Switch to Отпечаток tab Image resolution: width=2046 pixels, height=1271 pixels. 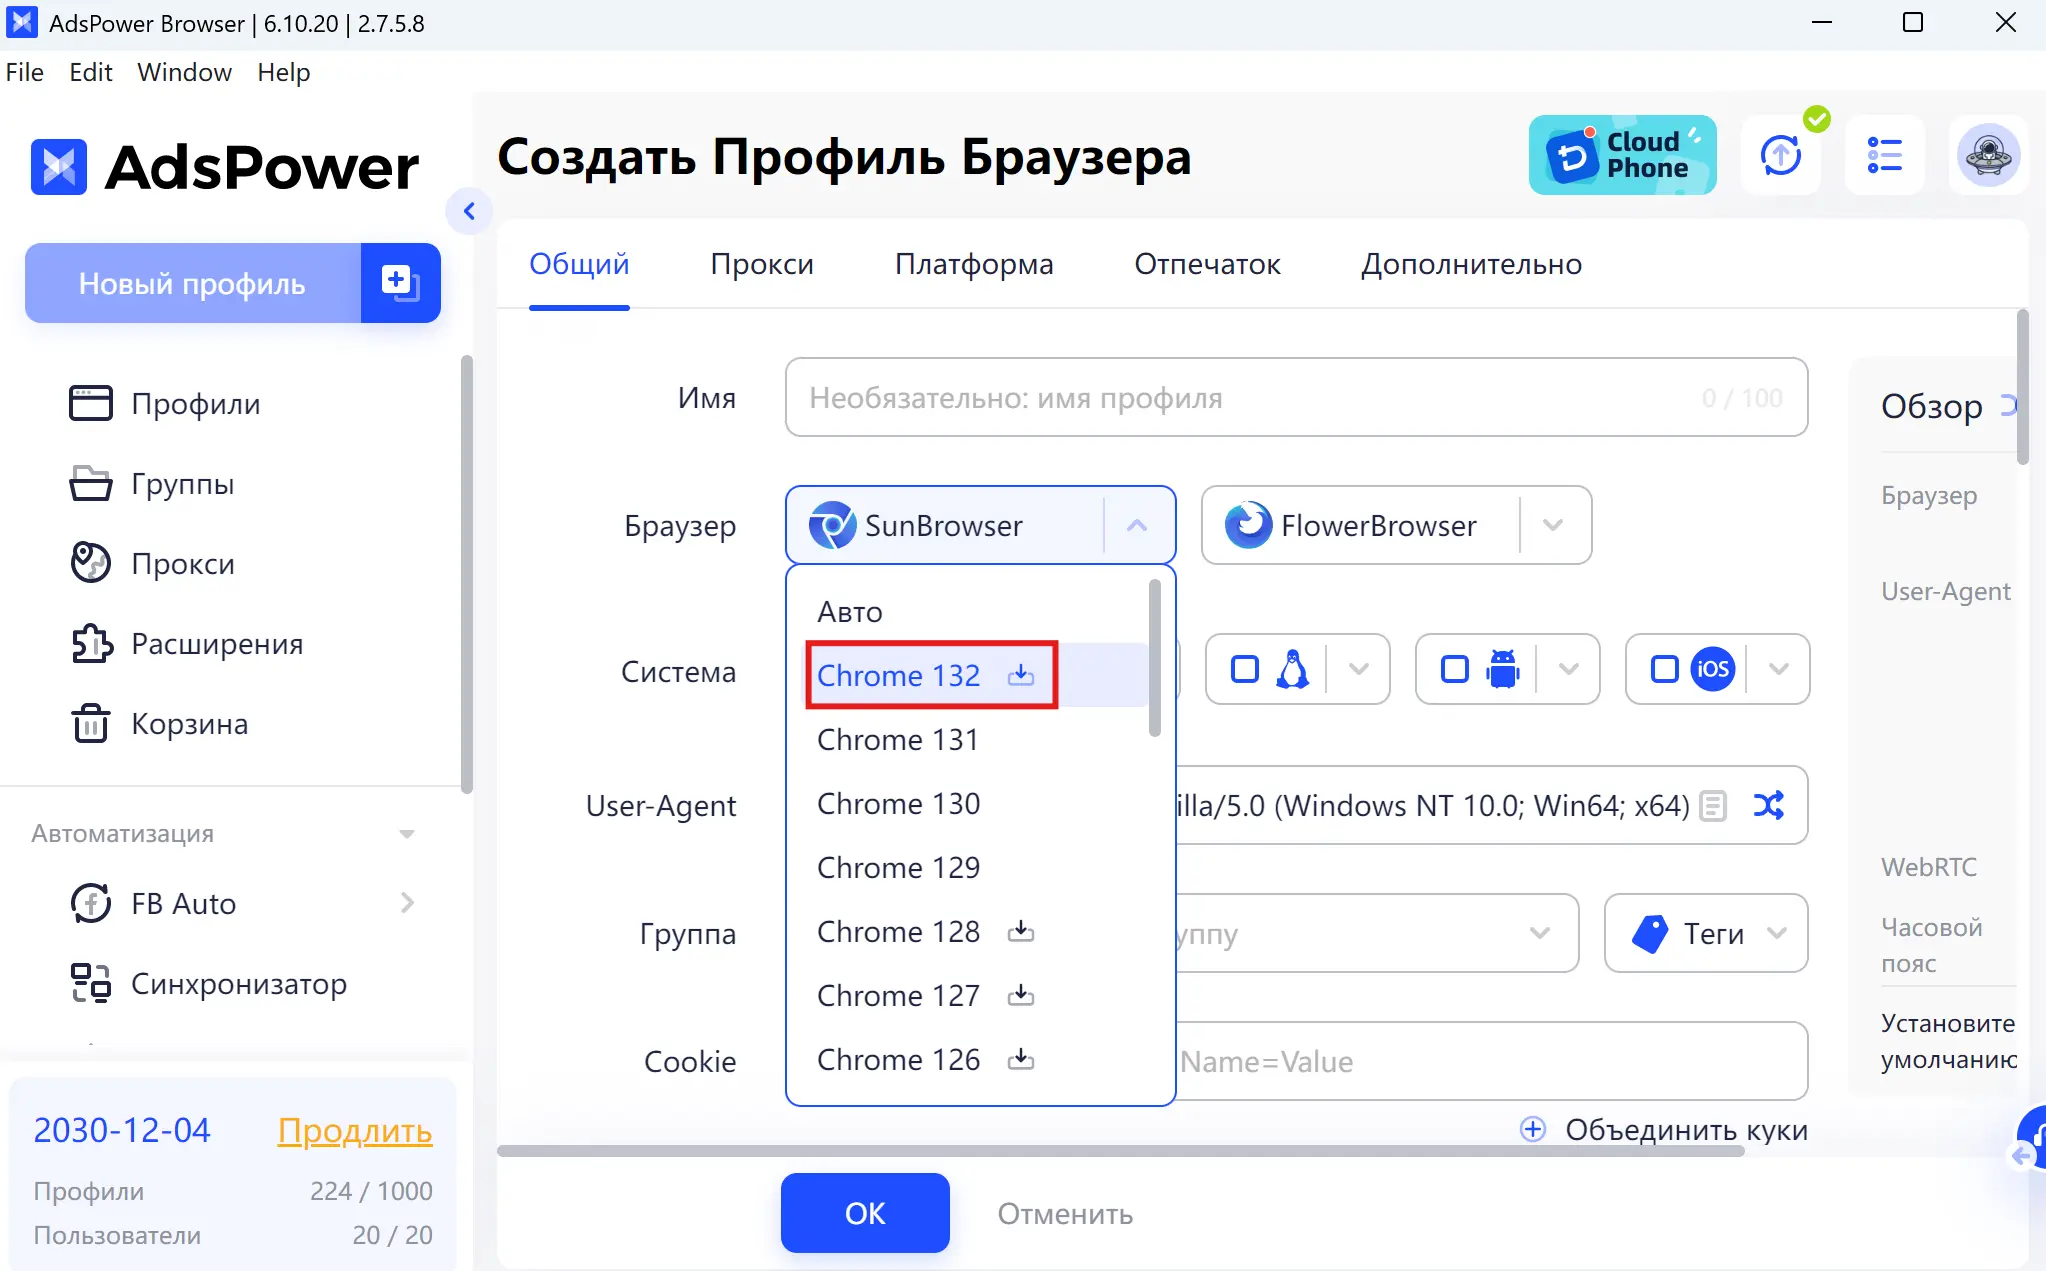(x=1209, y=265)
